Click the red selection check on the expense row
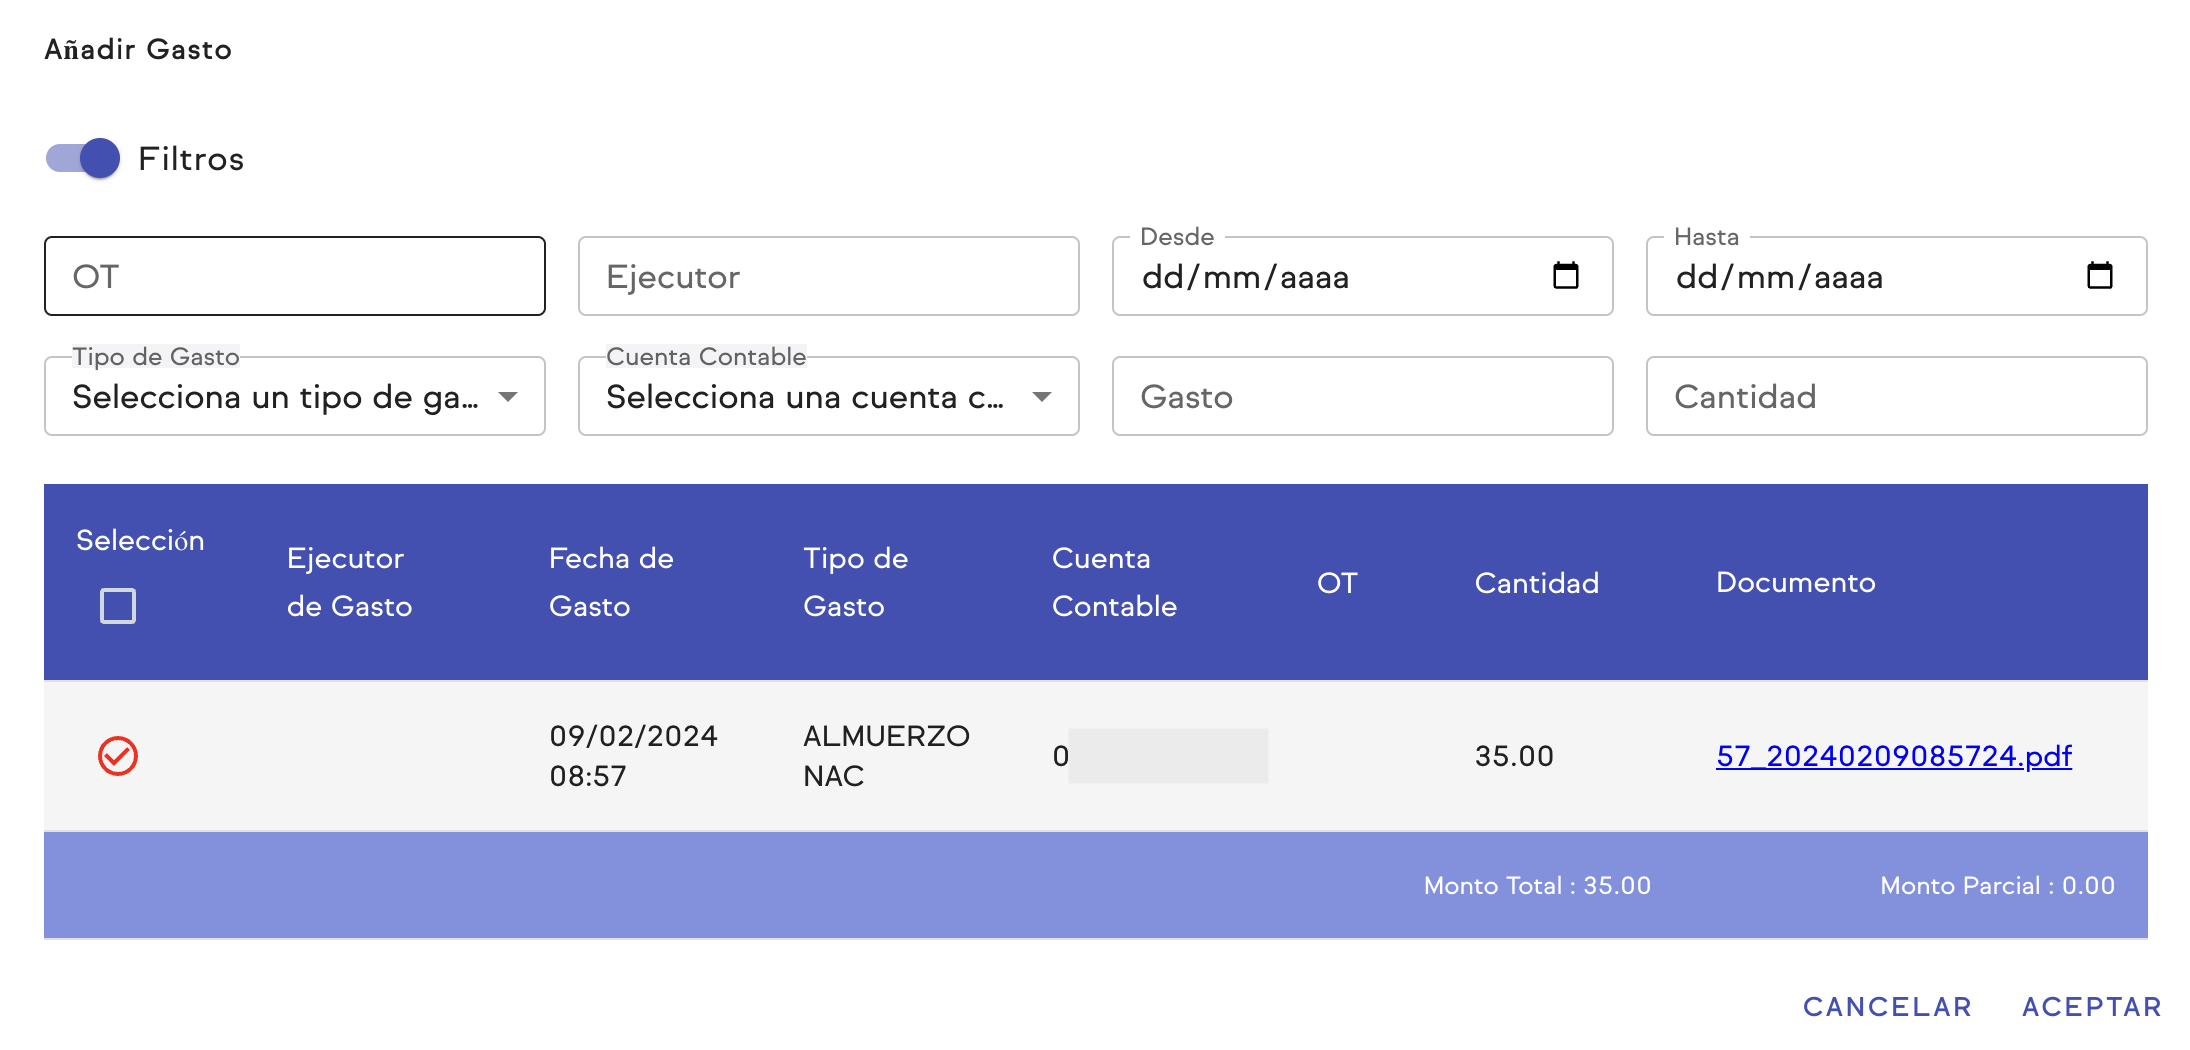2190x1050 pixels. [x=118, y=757]
